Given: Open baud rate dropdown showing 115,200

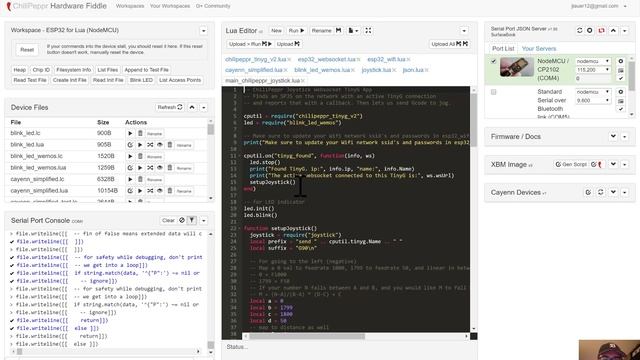Looking at the screenshot, I should click(593, 70).
